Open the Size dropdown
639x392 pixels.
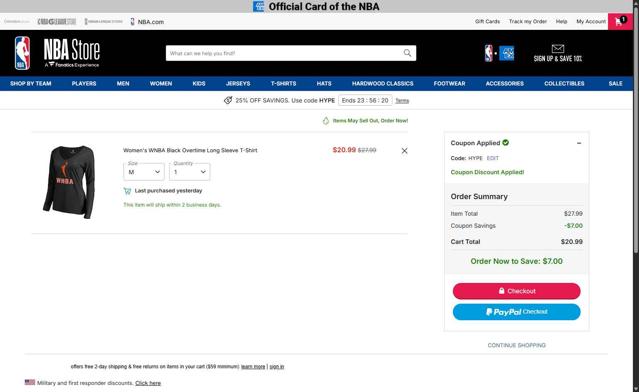144,172
